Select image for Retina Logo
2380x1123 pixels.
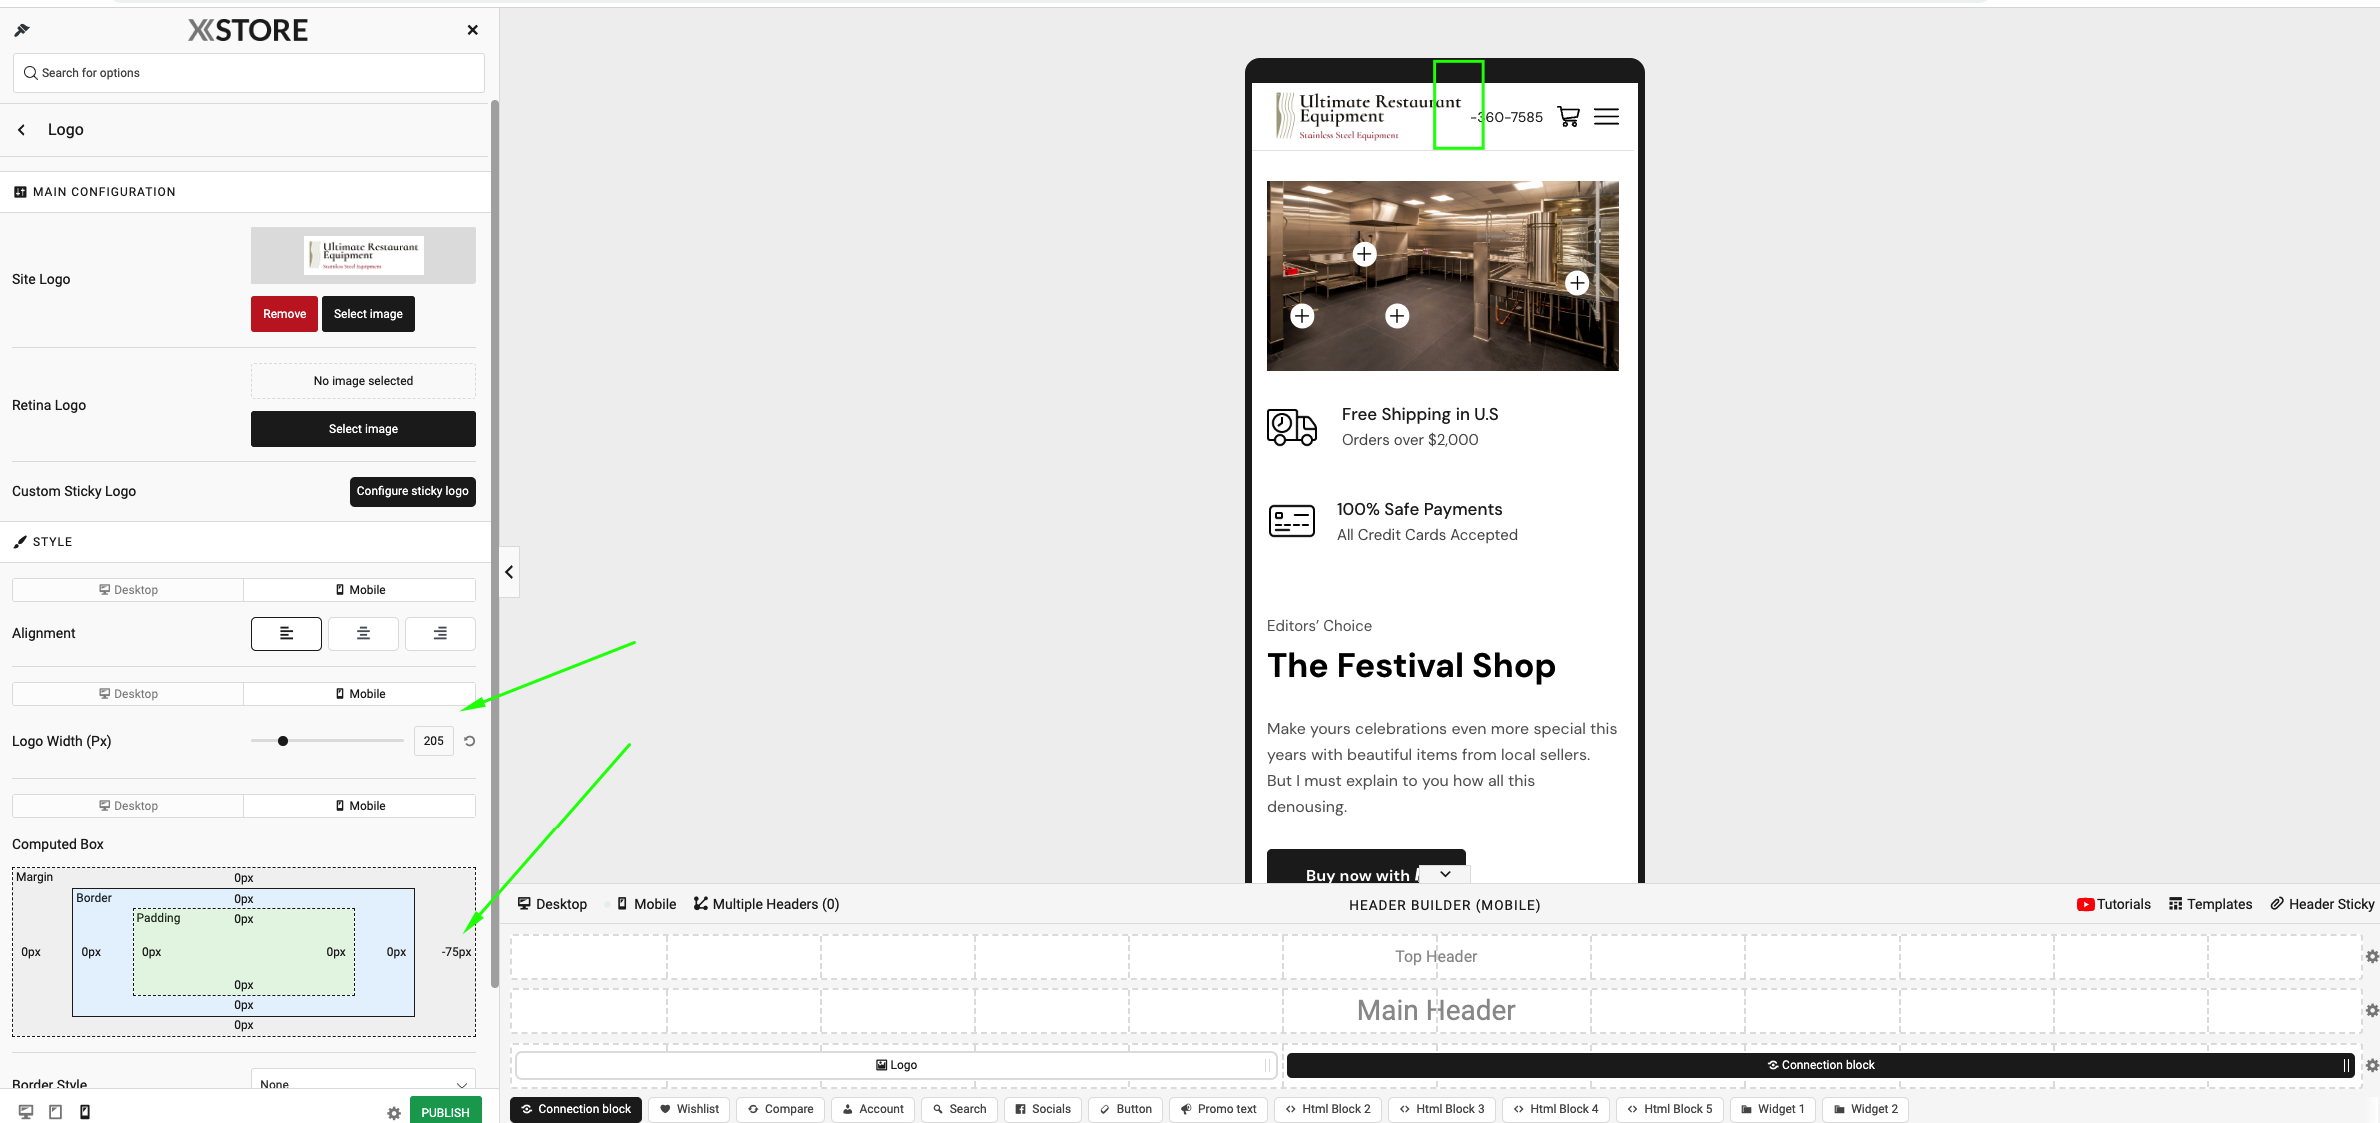[363, 429]
